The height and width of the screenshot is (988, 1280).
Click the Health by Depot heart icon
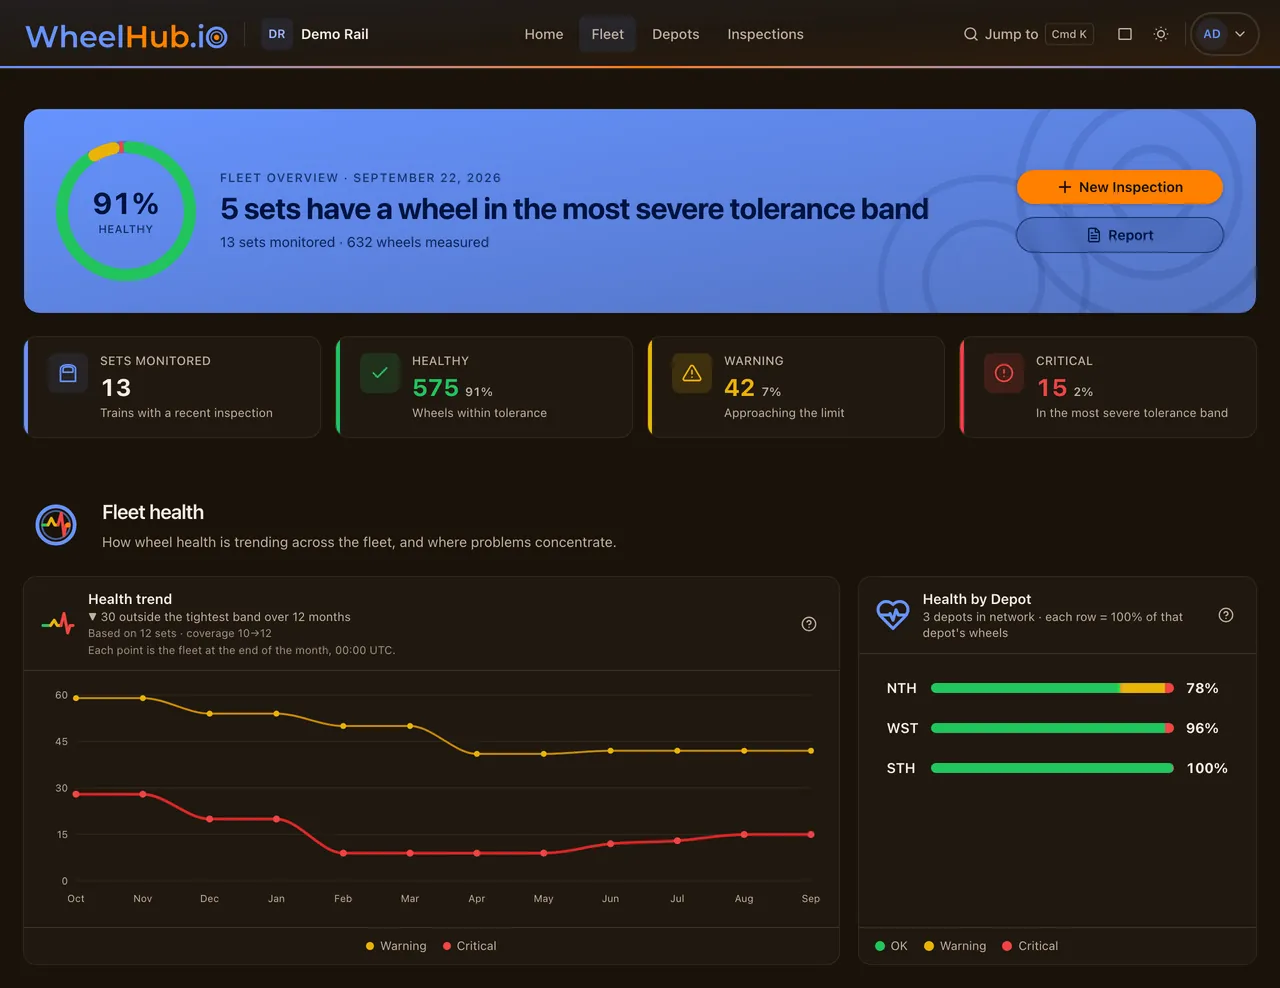(893, 614)
